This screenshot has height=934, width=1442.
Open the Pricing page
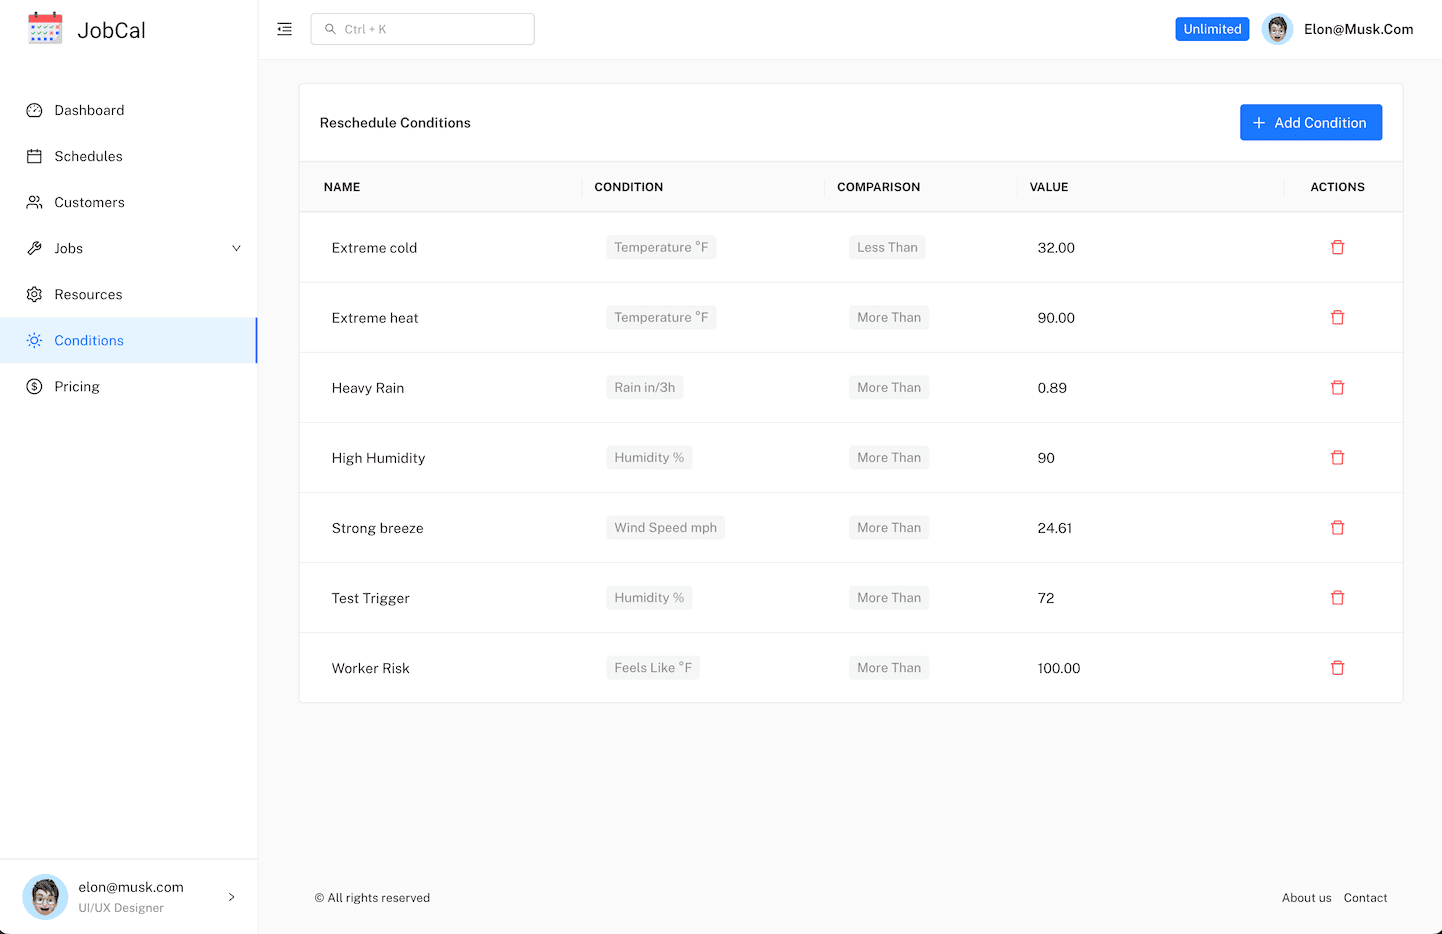click(x=77, y=386)
